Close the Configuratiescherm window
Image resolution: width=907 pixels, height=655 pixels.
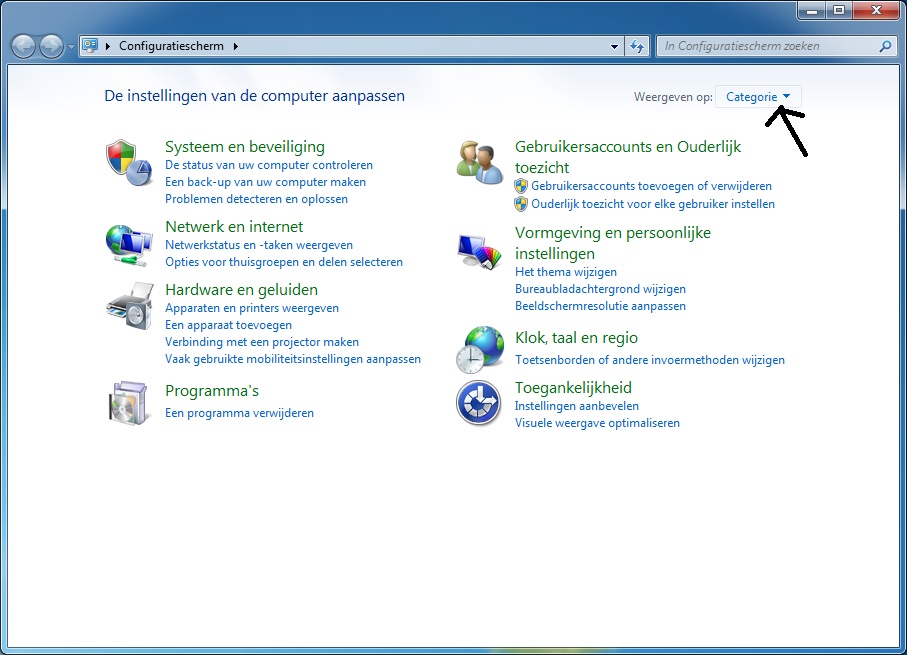coord(876,10)
